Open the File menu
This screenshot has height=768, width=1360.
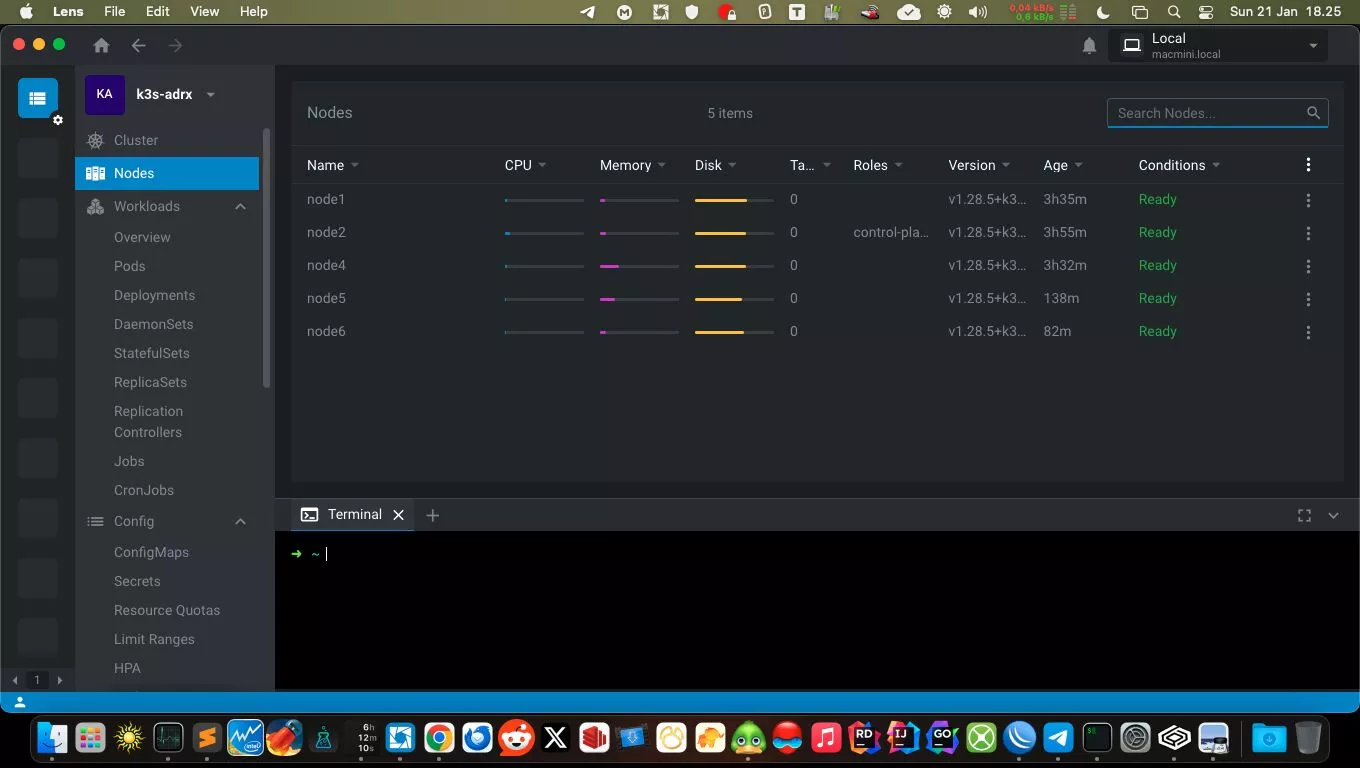[x=115, y=12]
